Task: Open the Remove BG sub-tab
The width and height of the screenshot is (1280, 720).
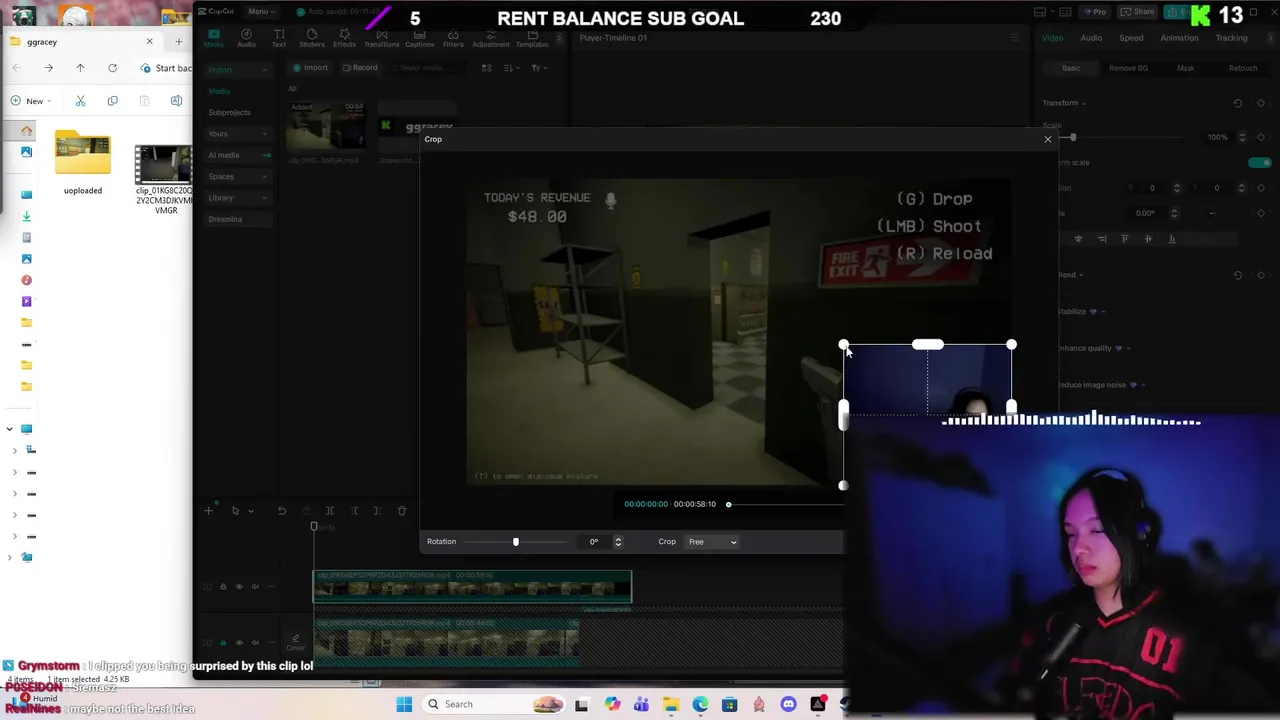Action: pos(1128,68)
